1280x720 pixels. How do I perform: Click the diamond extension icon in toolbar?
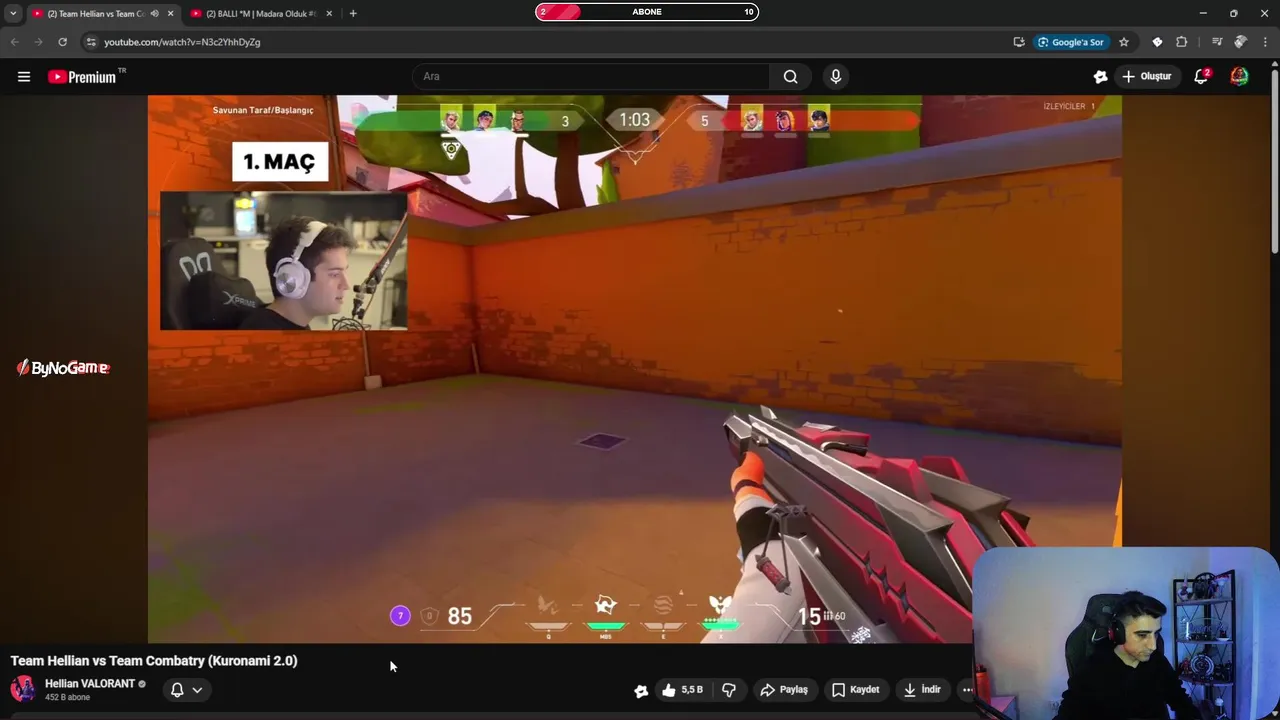1157,42
